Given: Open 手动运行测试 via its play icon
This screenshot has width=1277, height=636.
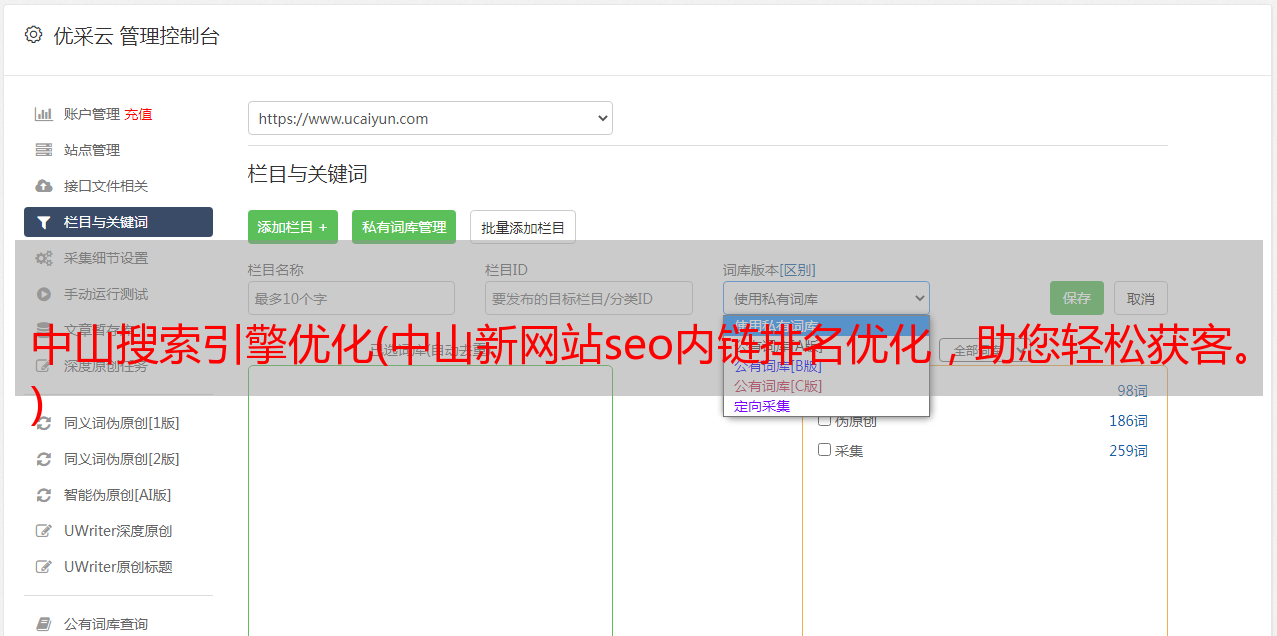Looking at the screenshot, I should [44, 294].
